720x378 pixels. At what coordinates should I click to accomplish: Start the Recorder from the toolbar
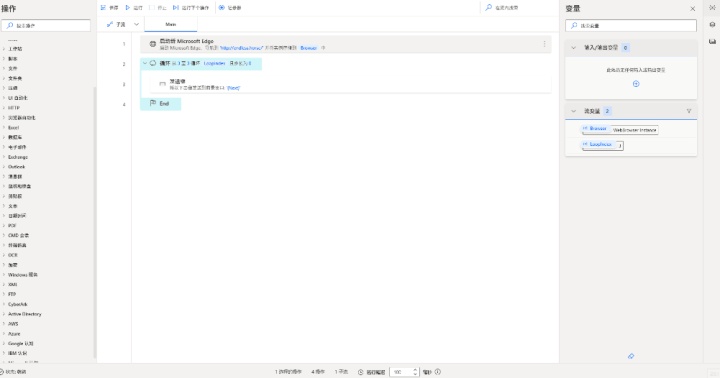click(221, 8)
